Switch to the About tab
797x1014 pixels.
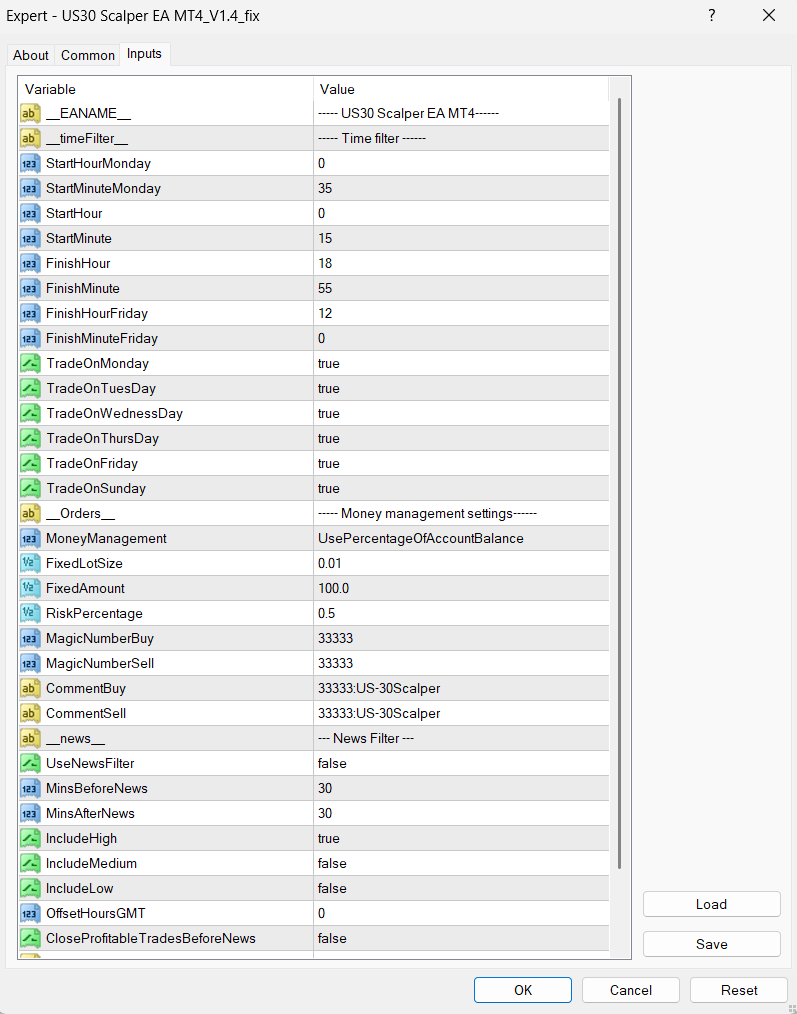pyautogui.click(x=31, y=56)
